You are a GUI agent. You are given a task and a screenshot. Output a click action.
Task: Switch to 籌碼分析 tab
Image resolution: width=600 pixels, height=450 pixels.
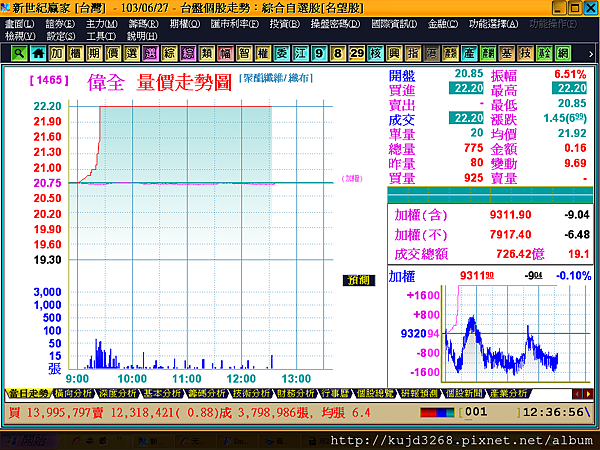click(x=207, y=393)
